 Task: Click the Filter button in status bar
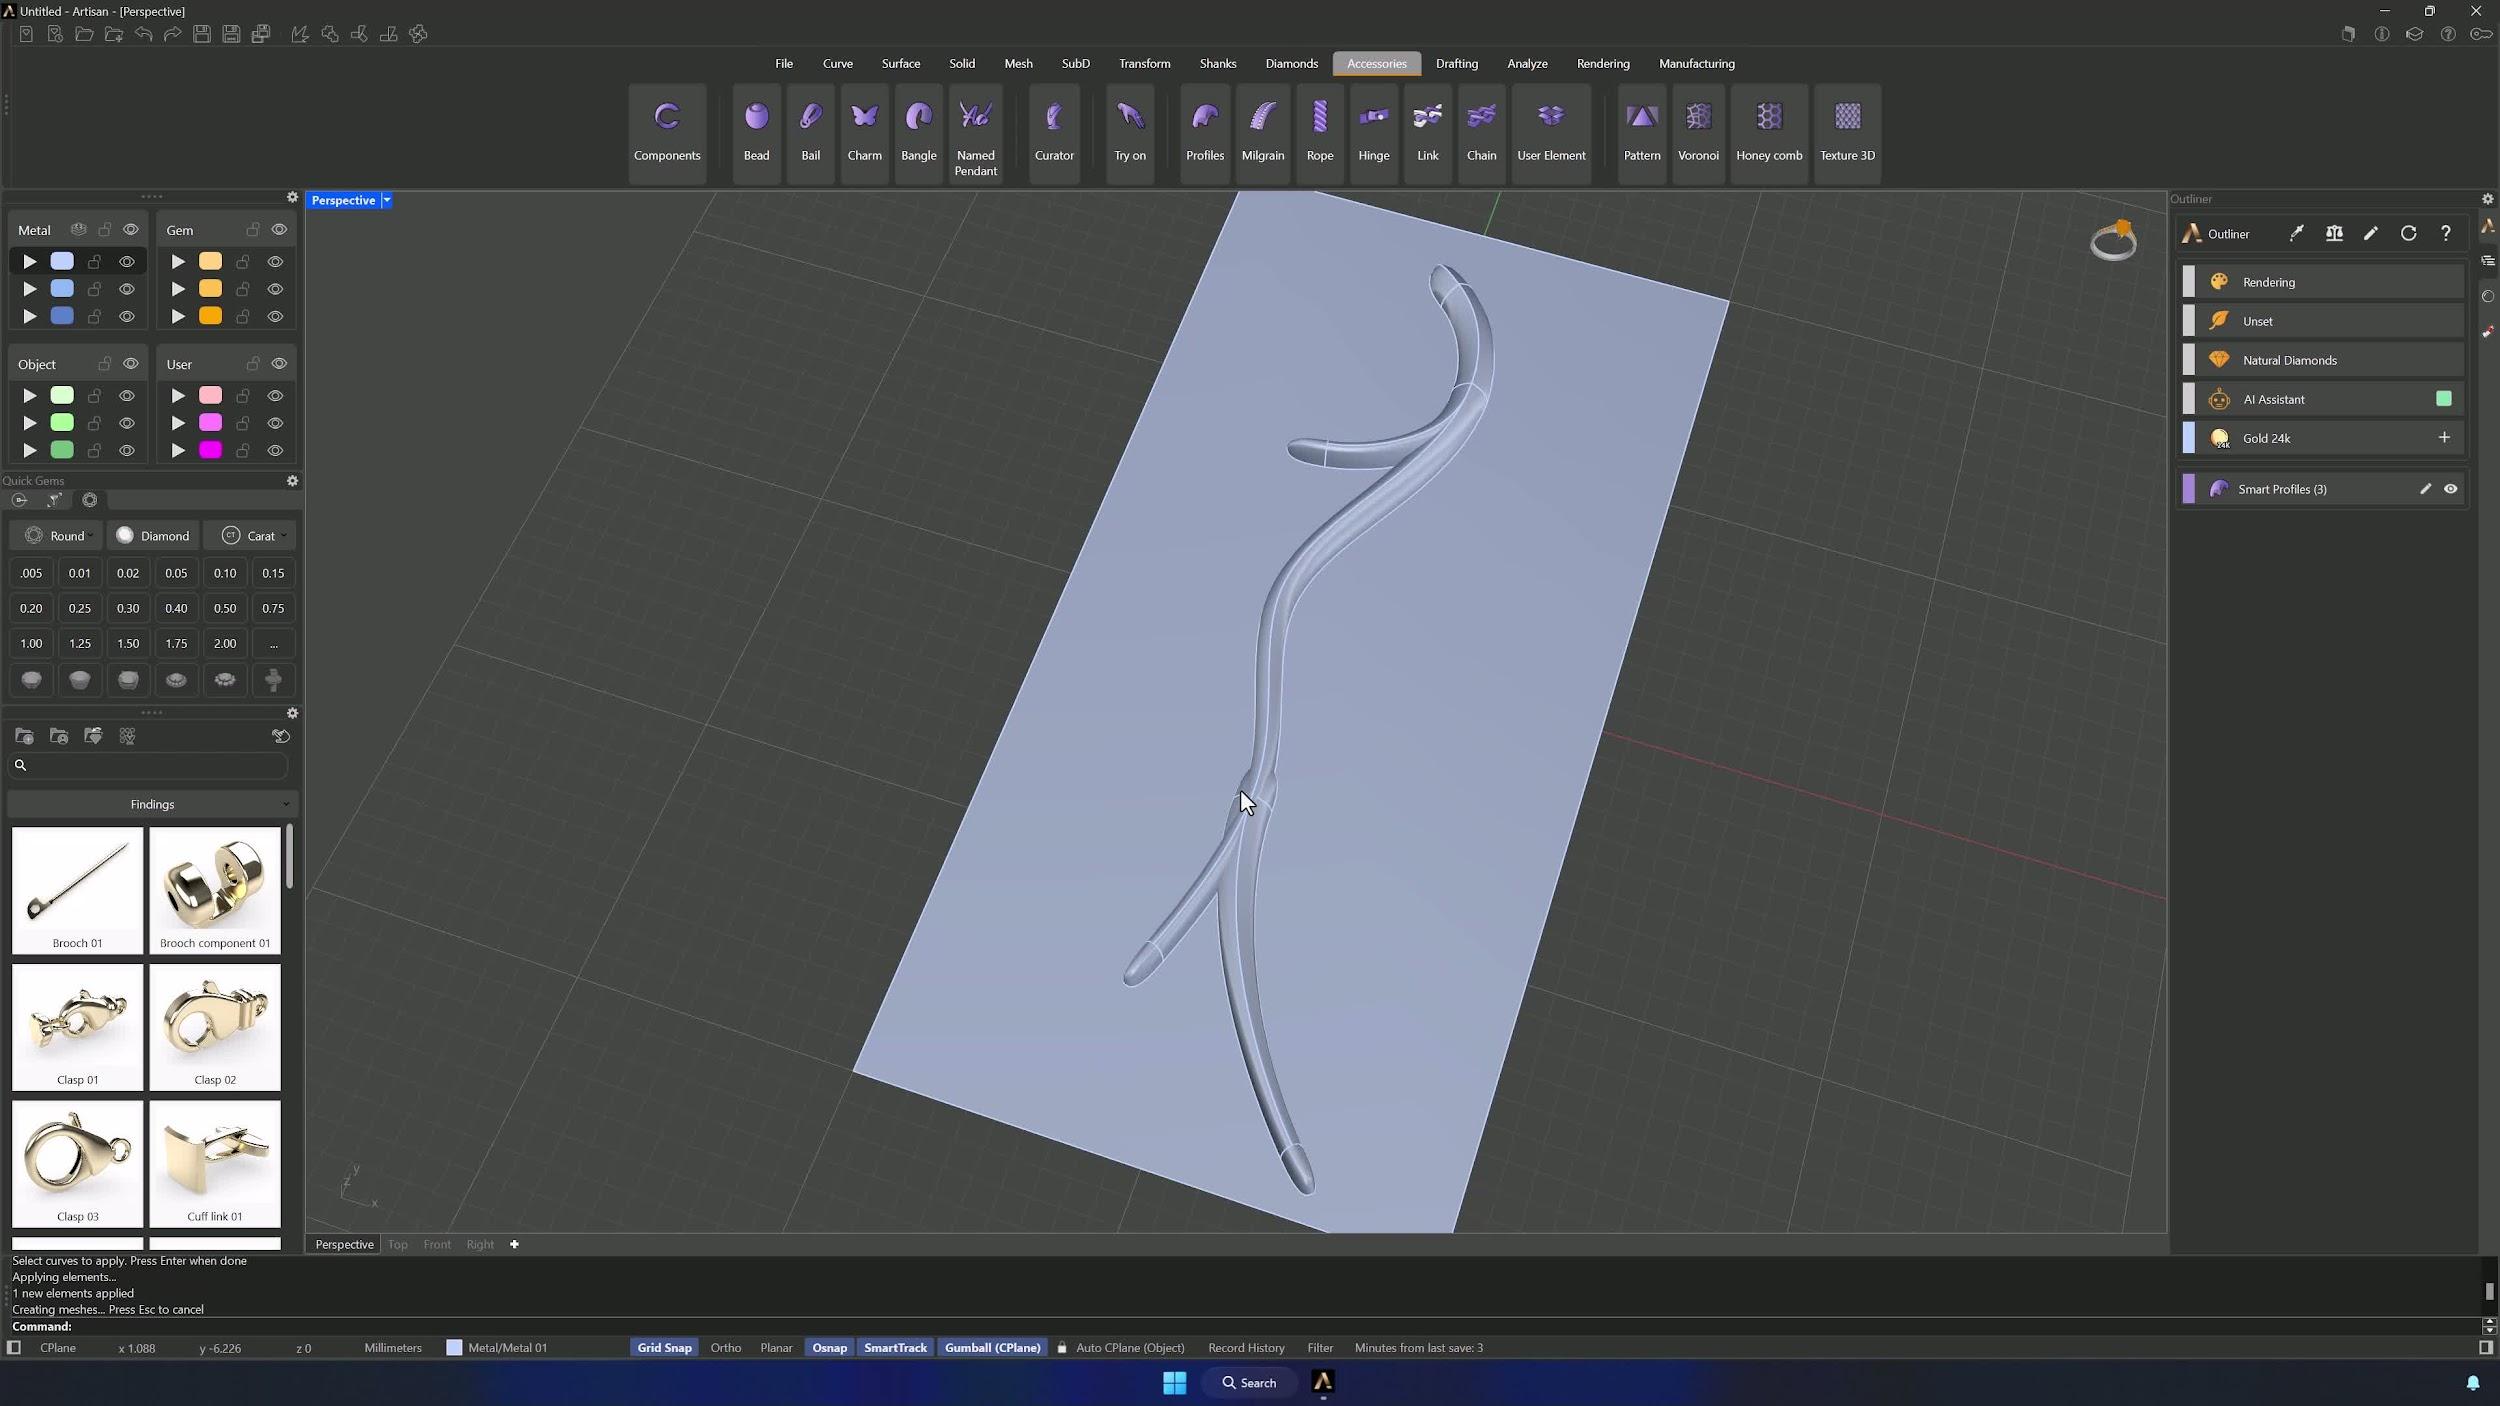[x=1320, y=1348]
